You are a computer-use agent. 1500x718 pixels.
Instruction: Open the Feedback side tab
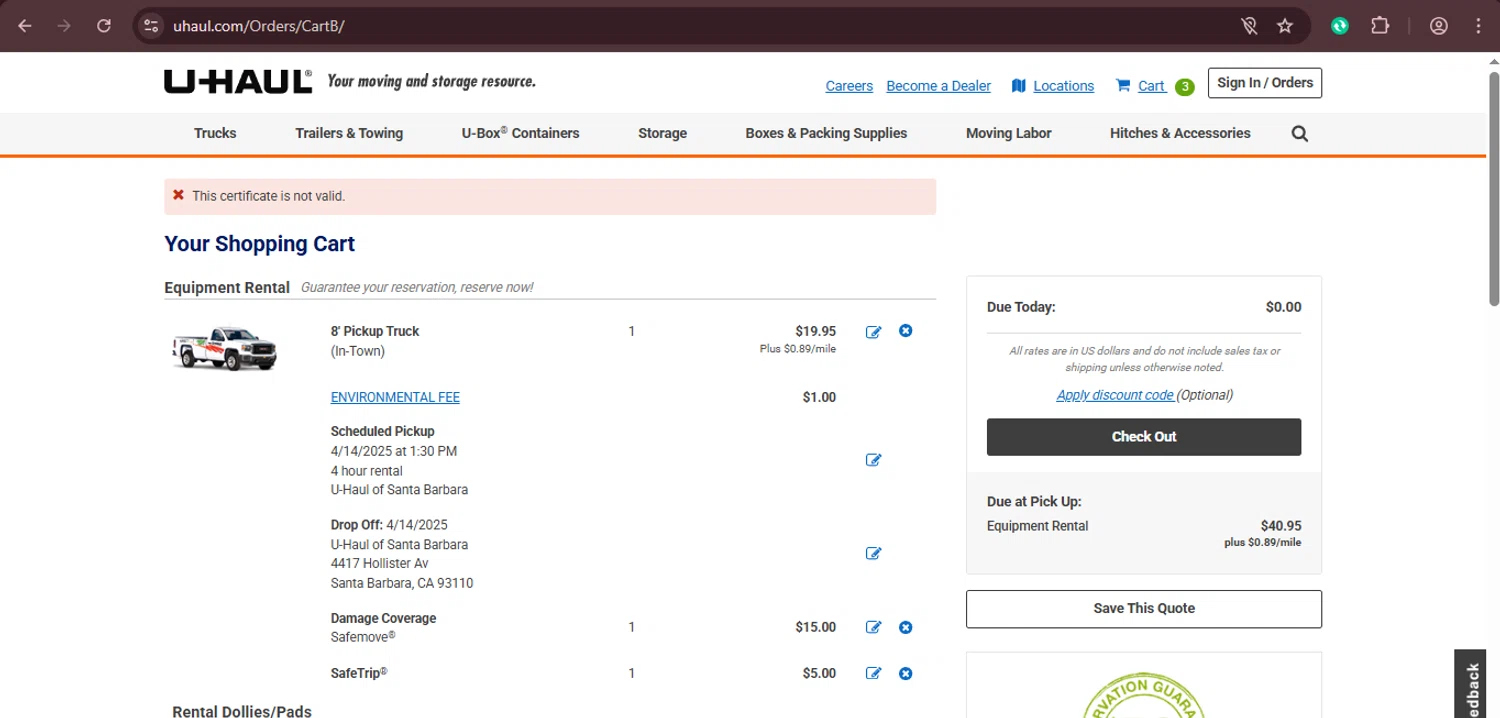coord(1470,685)
